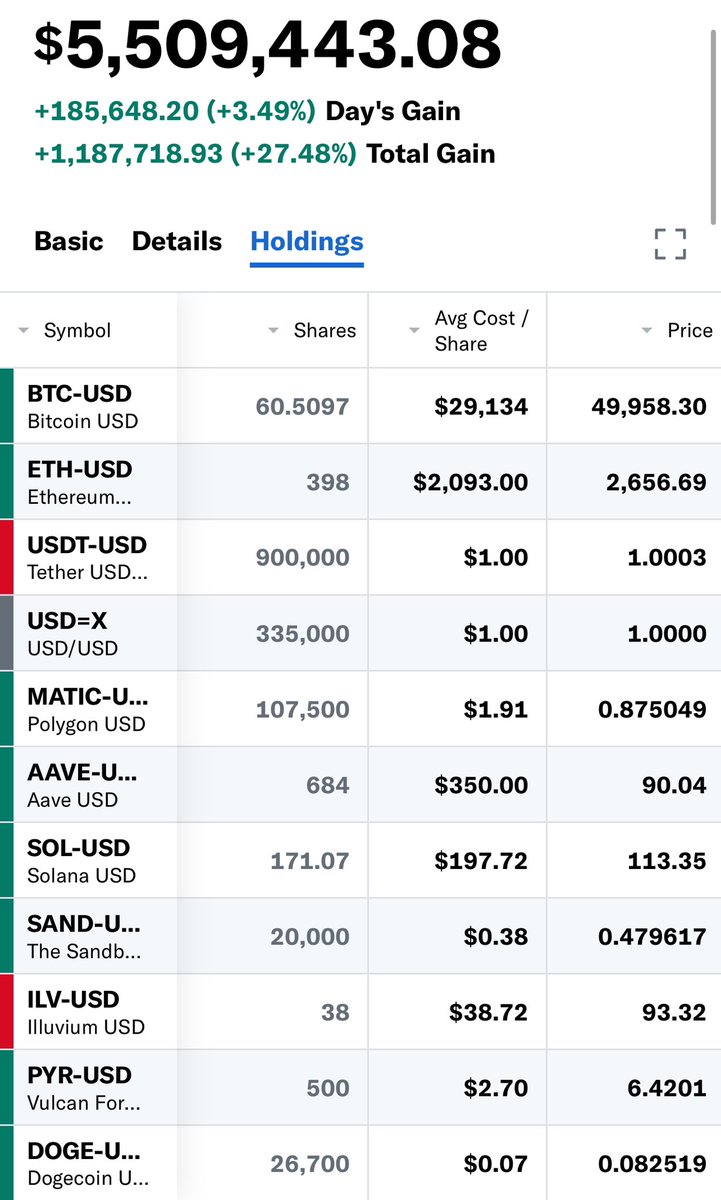Select the +185,648.20 Day's Gain value

[x=175, y=111]
